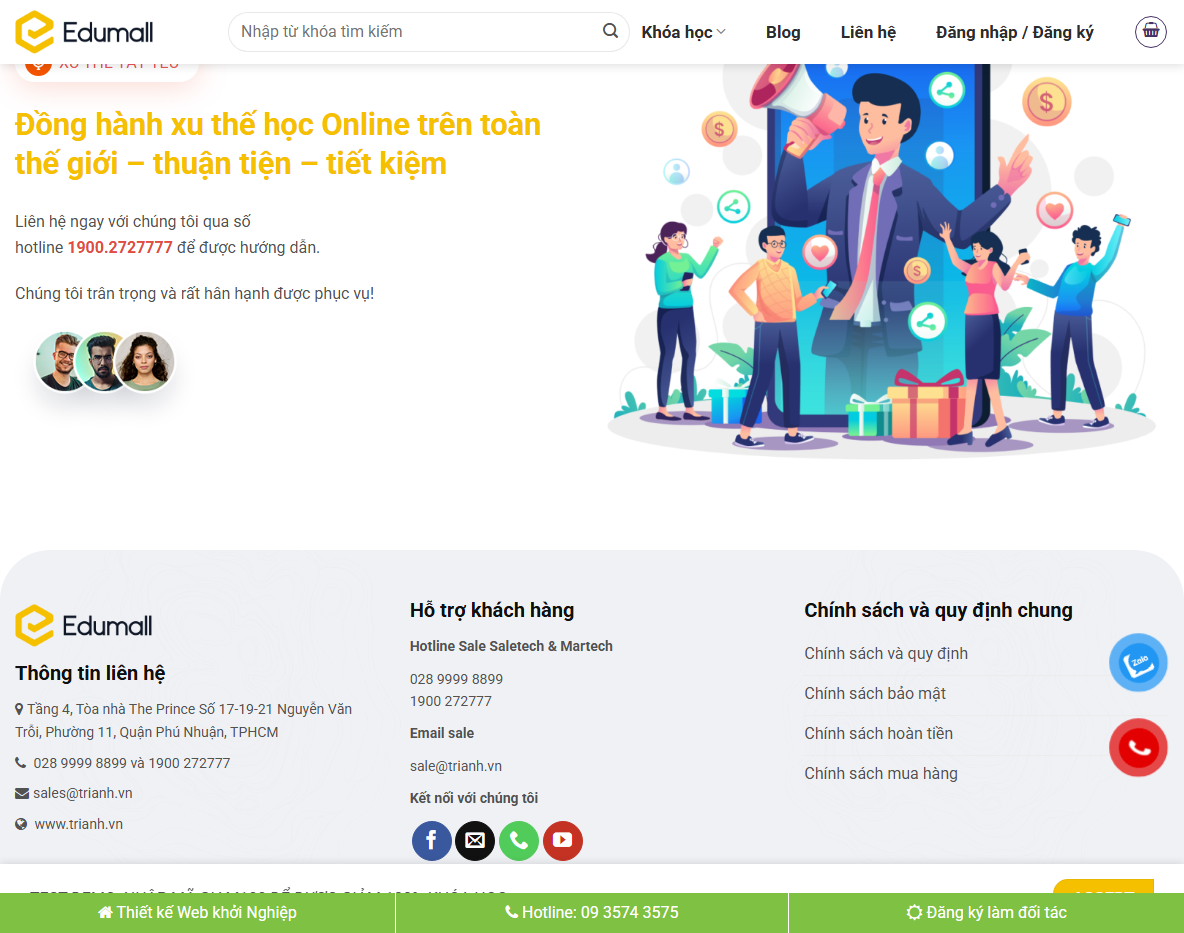Open the YouTube channel icon
This screenshot has height=933, width=1184.
point(563,841)
